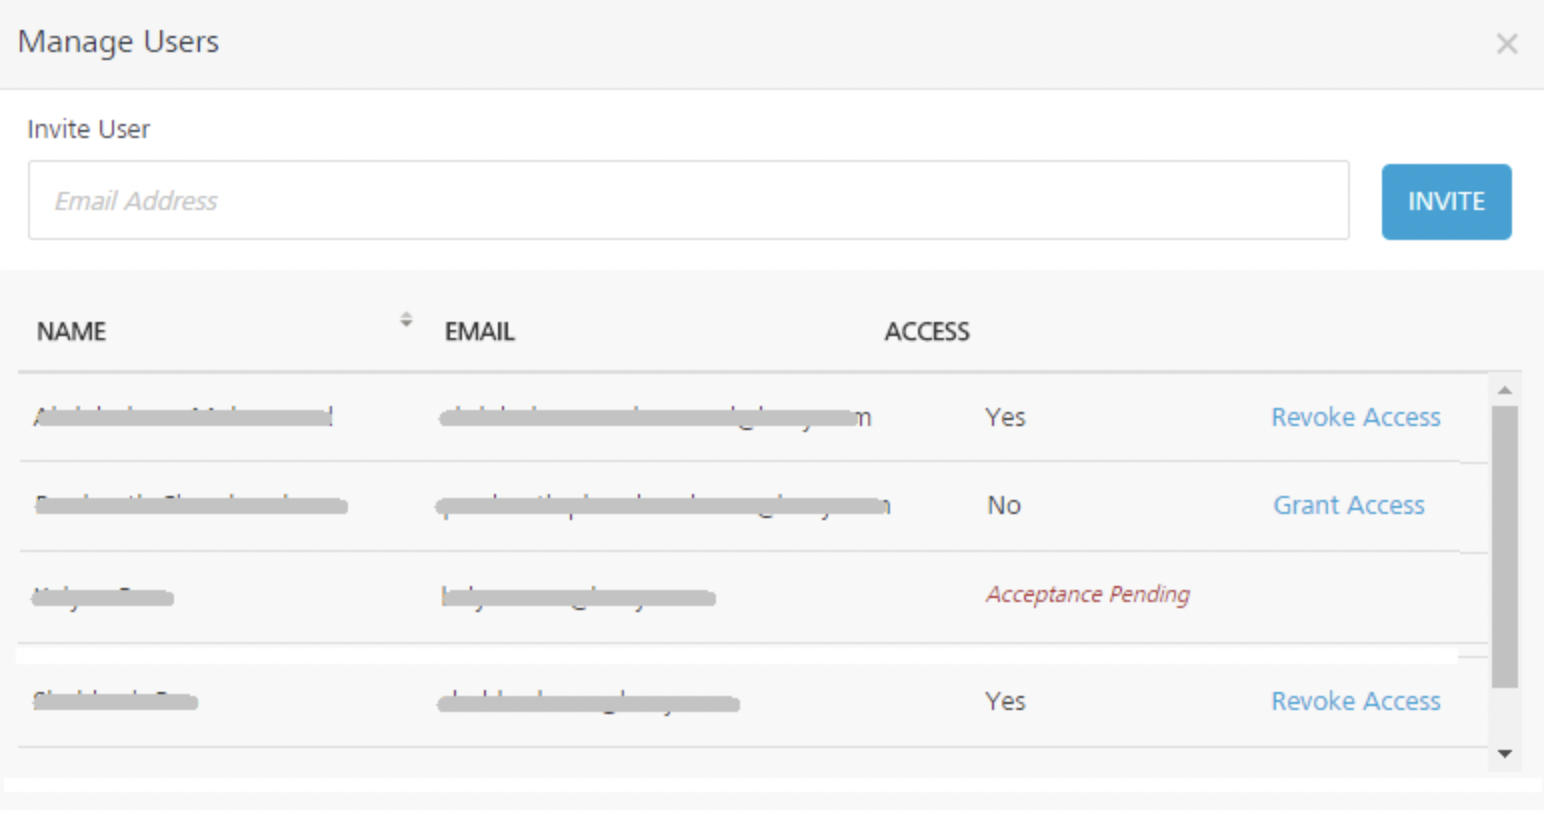The height and width of the screenshot is (816, 1544).
Task: Toggle the NAME column sort arrows
Action: 406,320
